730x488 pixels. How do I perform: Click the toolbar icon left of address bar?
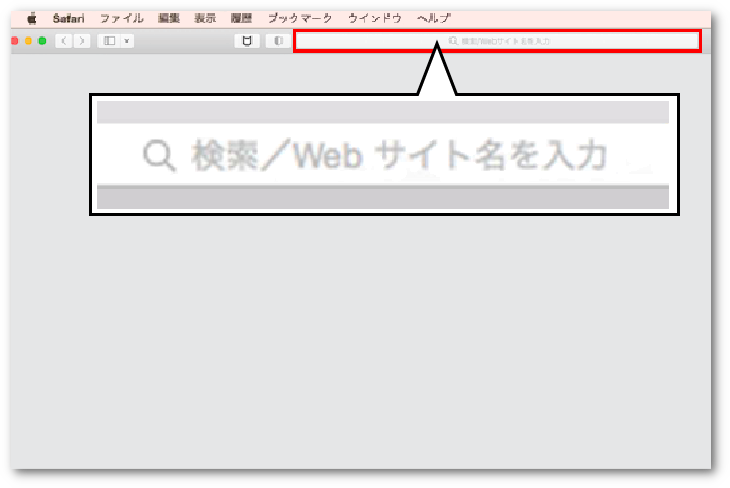point(278,41)
